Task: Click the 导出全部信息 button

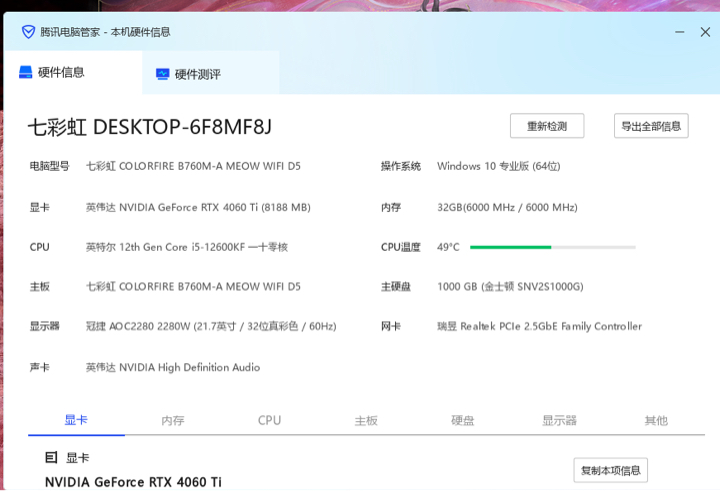Action: coord(651,126)
